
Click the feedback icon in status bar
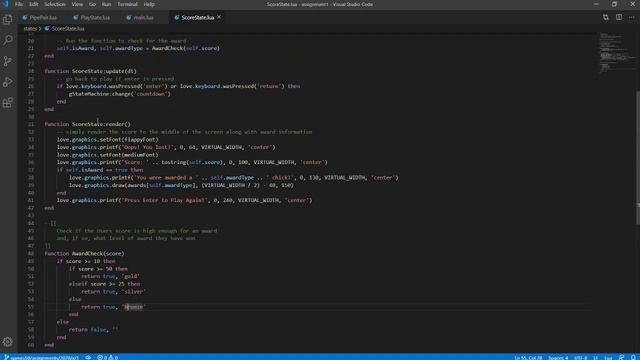pos(621,357)
